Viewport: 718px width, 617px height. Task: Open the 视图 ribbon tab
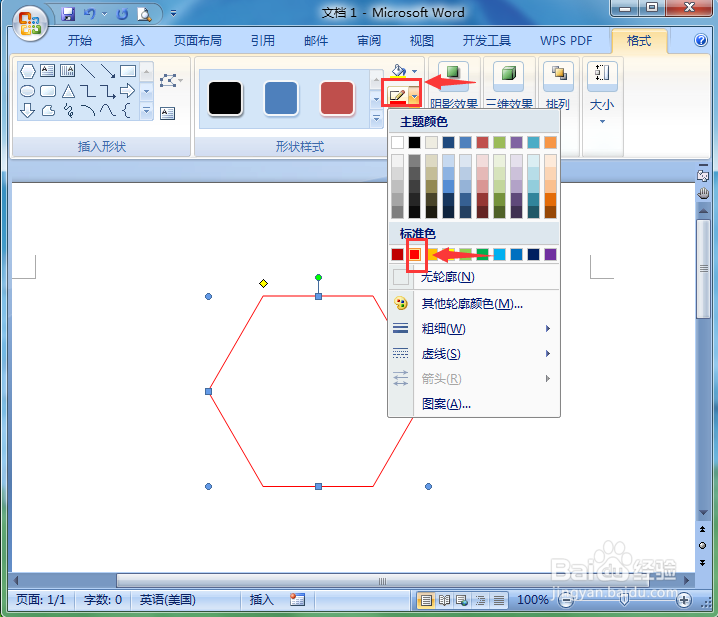pos(422,41)
